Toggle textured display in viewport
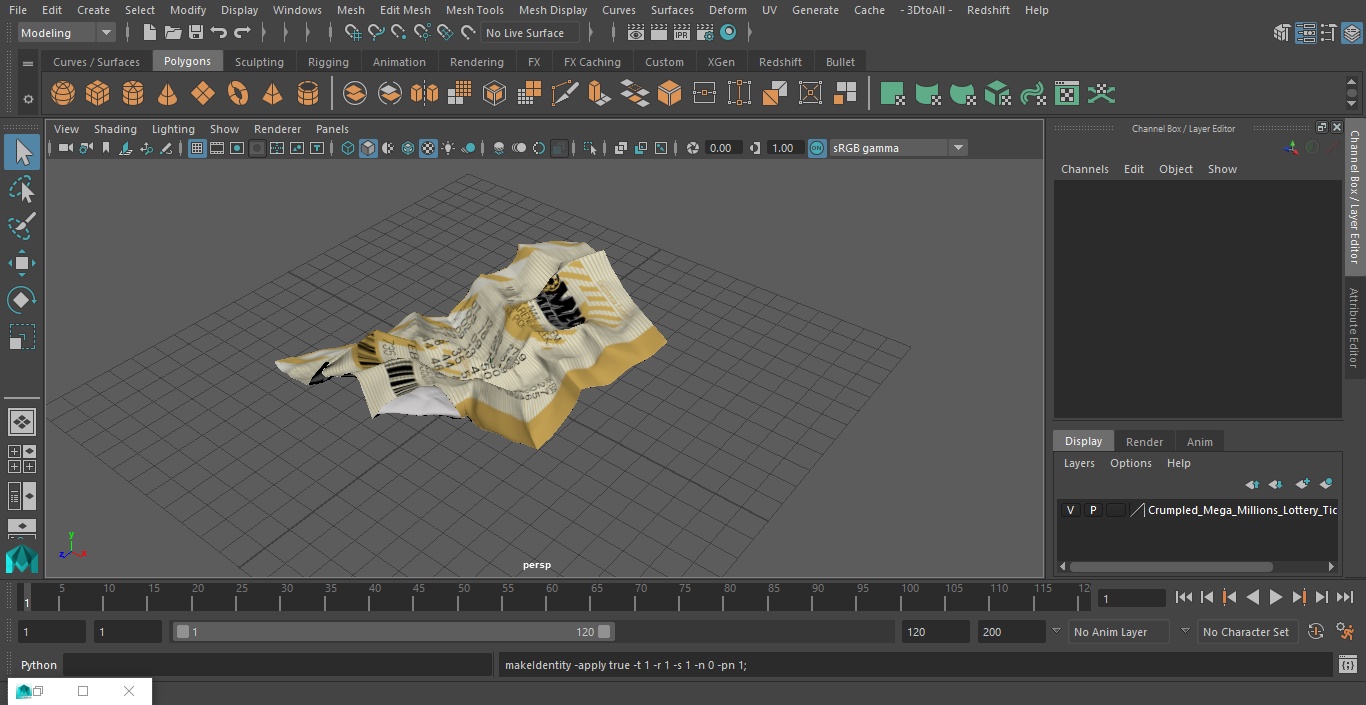Screen dimensions: 1366x705 pyautogui.click(x=428, y=148)
